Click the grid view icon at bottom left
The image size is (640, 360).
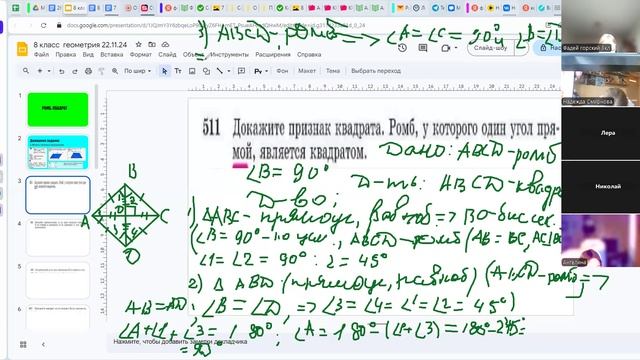[x=23, y=344]
